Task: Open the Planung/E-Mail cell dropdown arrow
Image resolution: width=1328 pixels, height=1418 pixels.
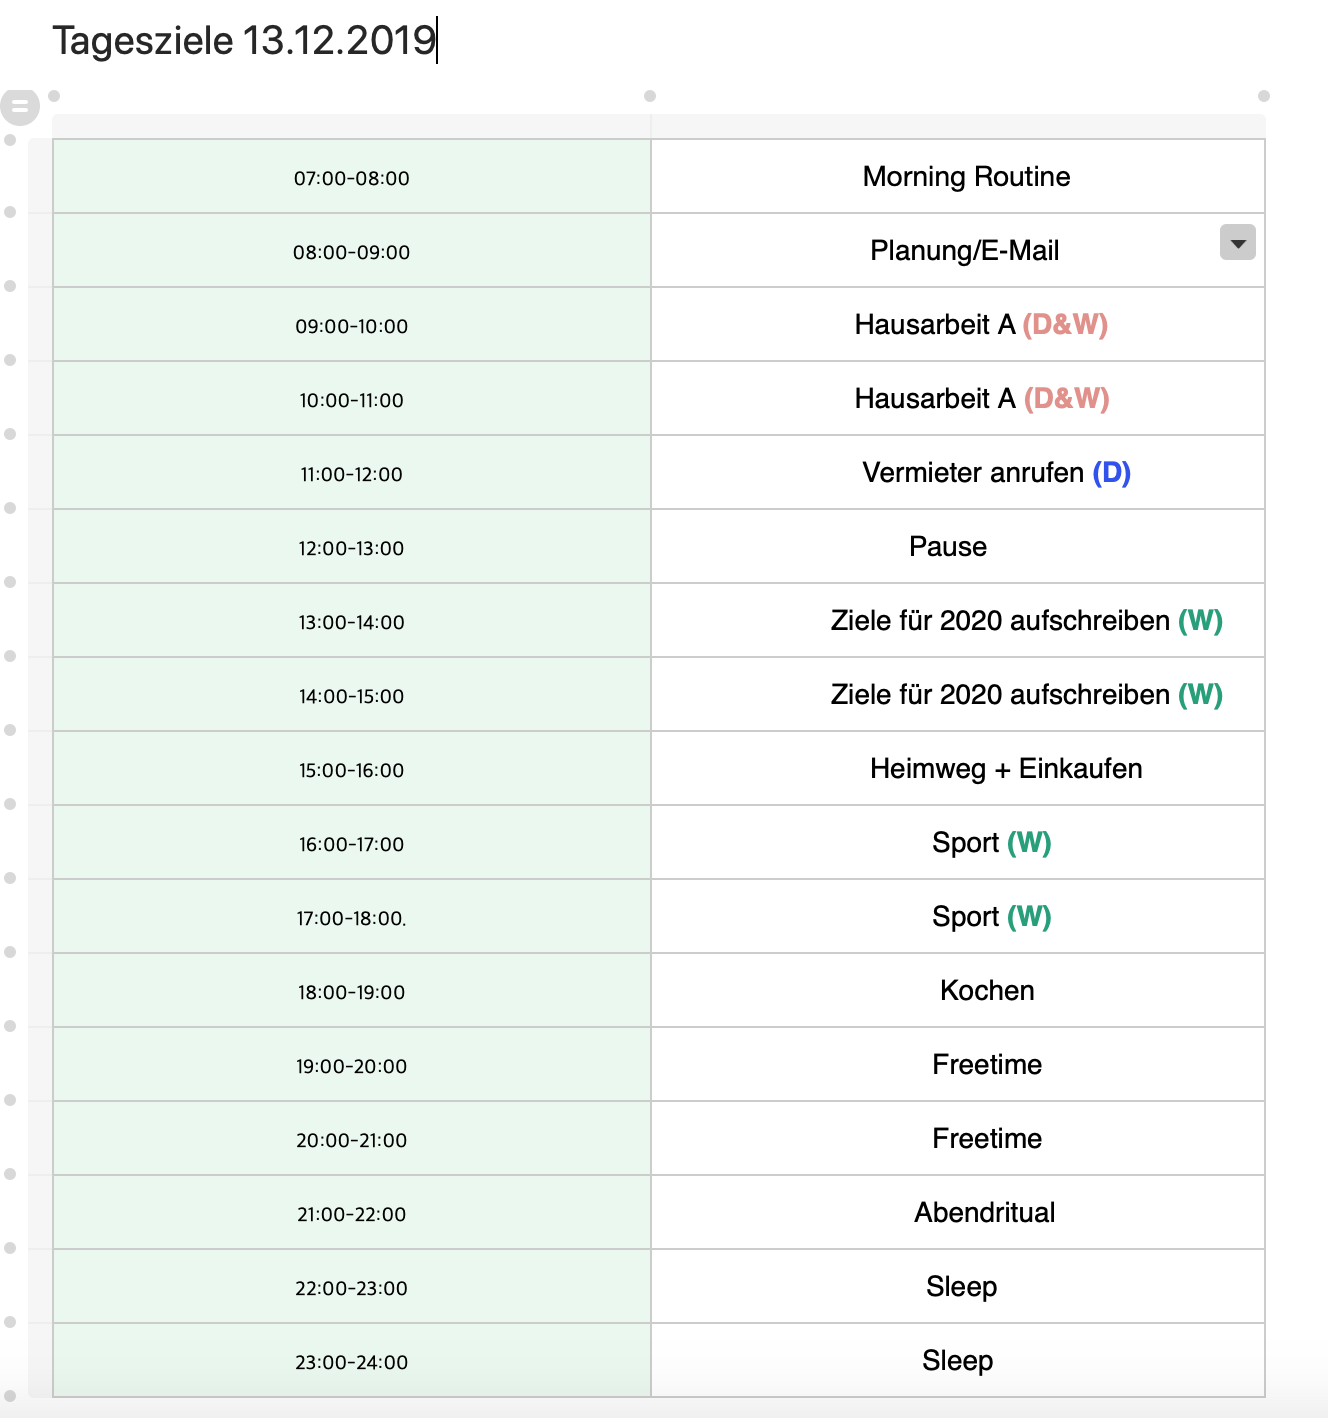Action: 1237,243
